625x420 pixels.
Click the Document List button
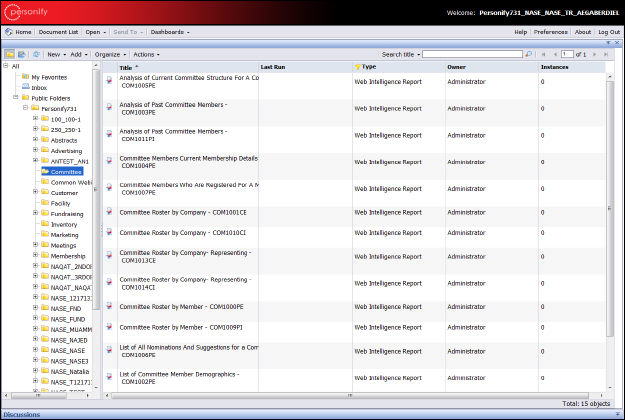pyautogui.click(x=59, y=32)
